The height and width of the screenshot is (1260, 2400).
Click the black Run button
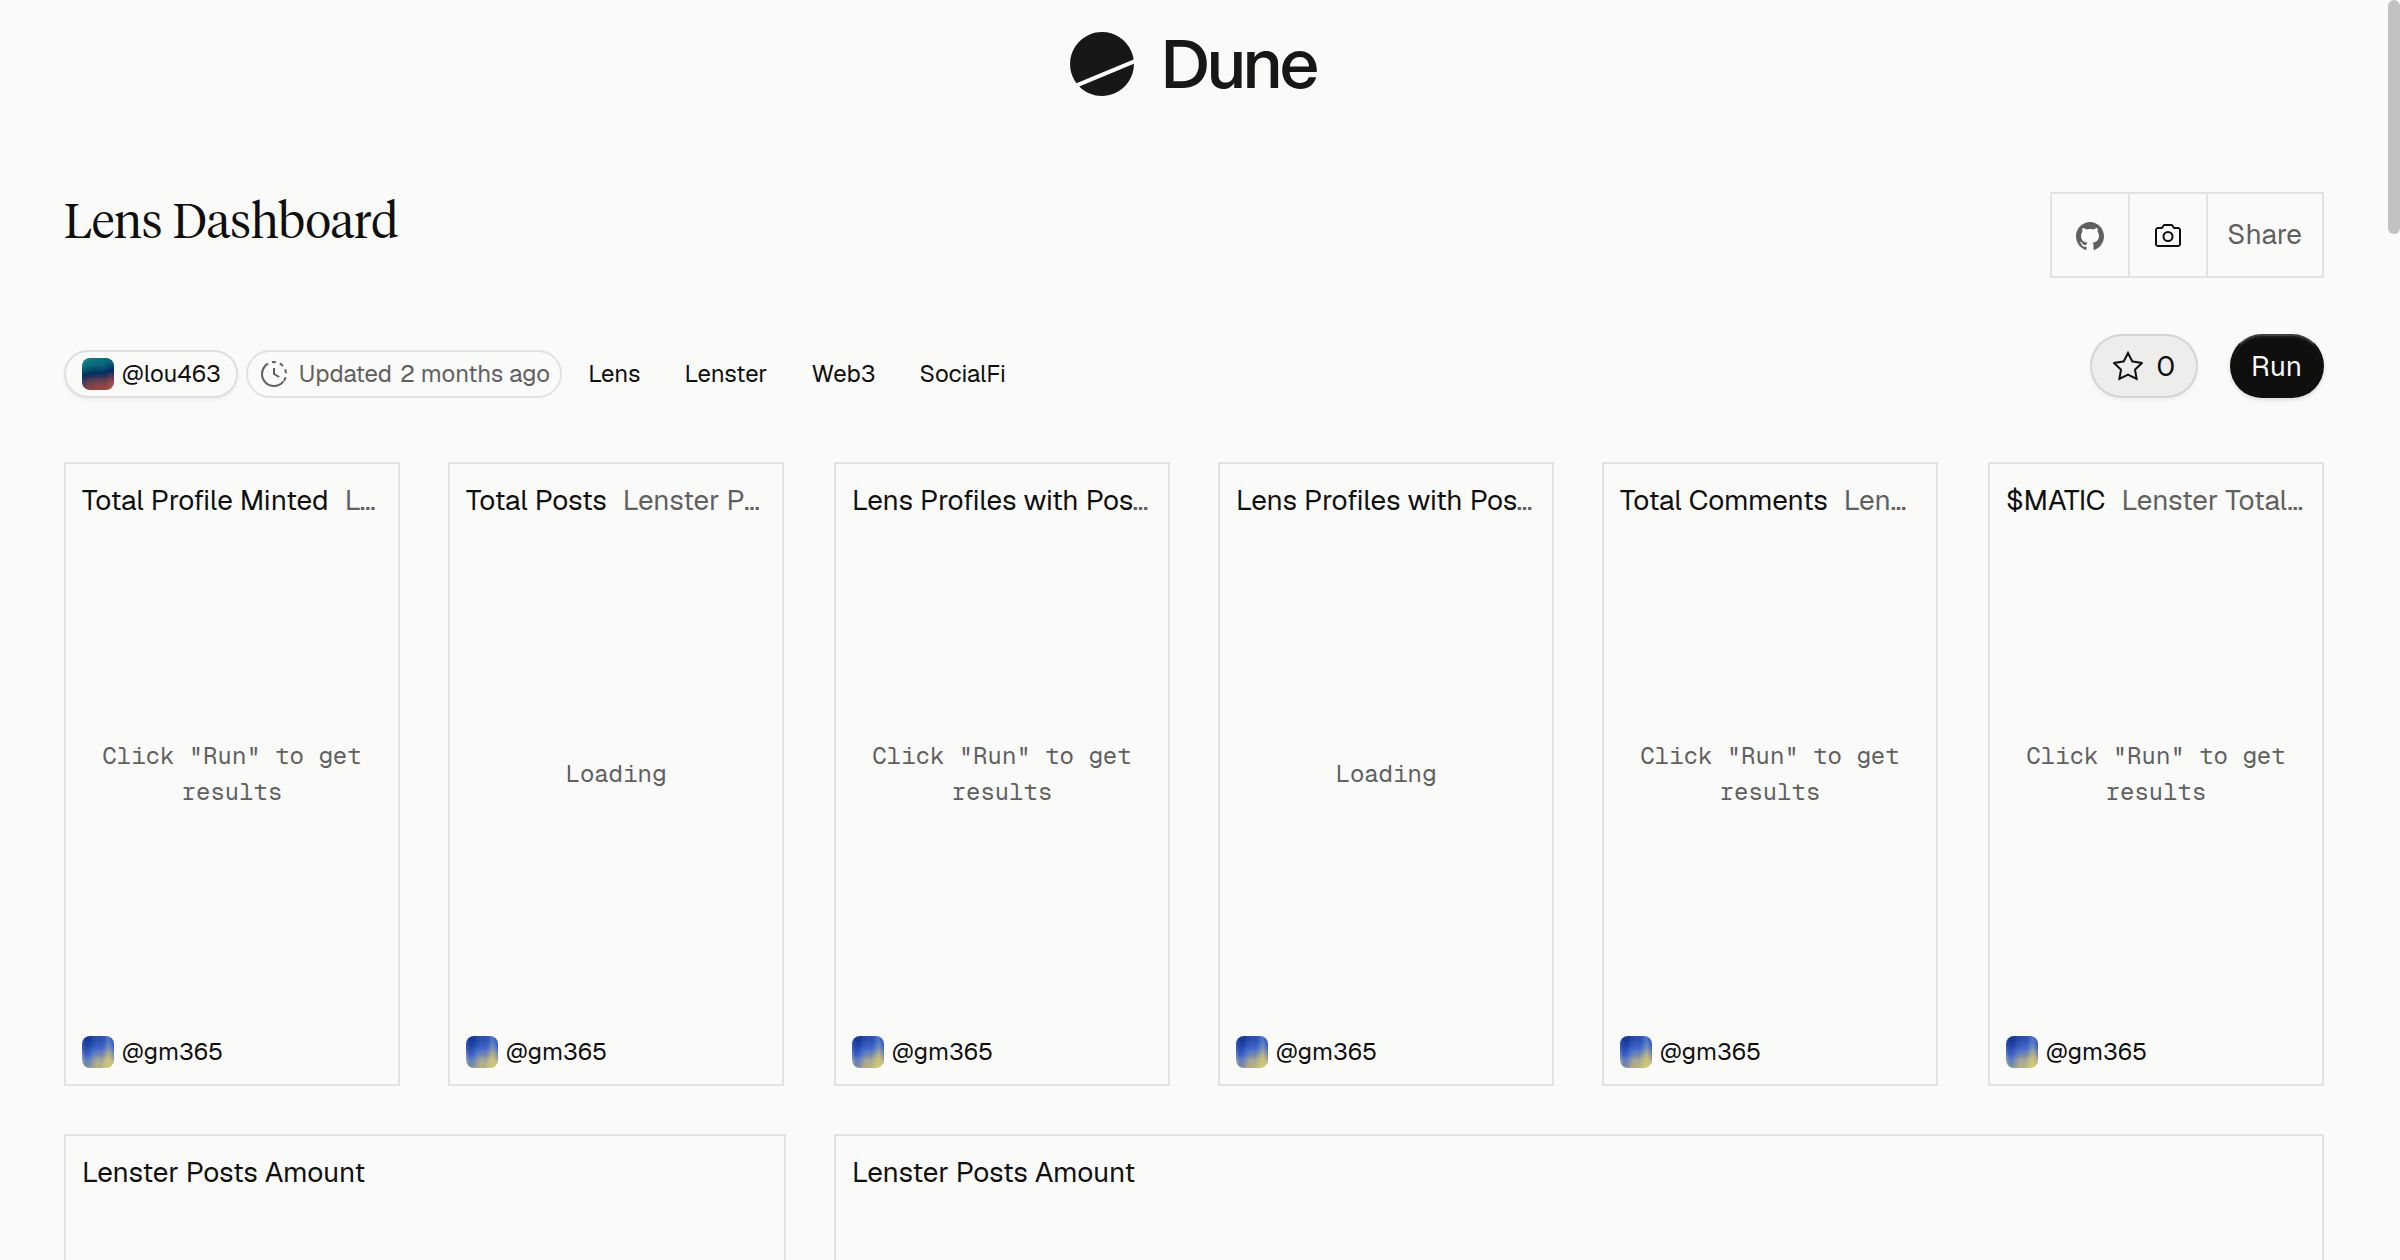2276,366
